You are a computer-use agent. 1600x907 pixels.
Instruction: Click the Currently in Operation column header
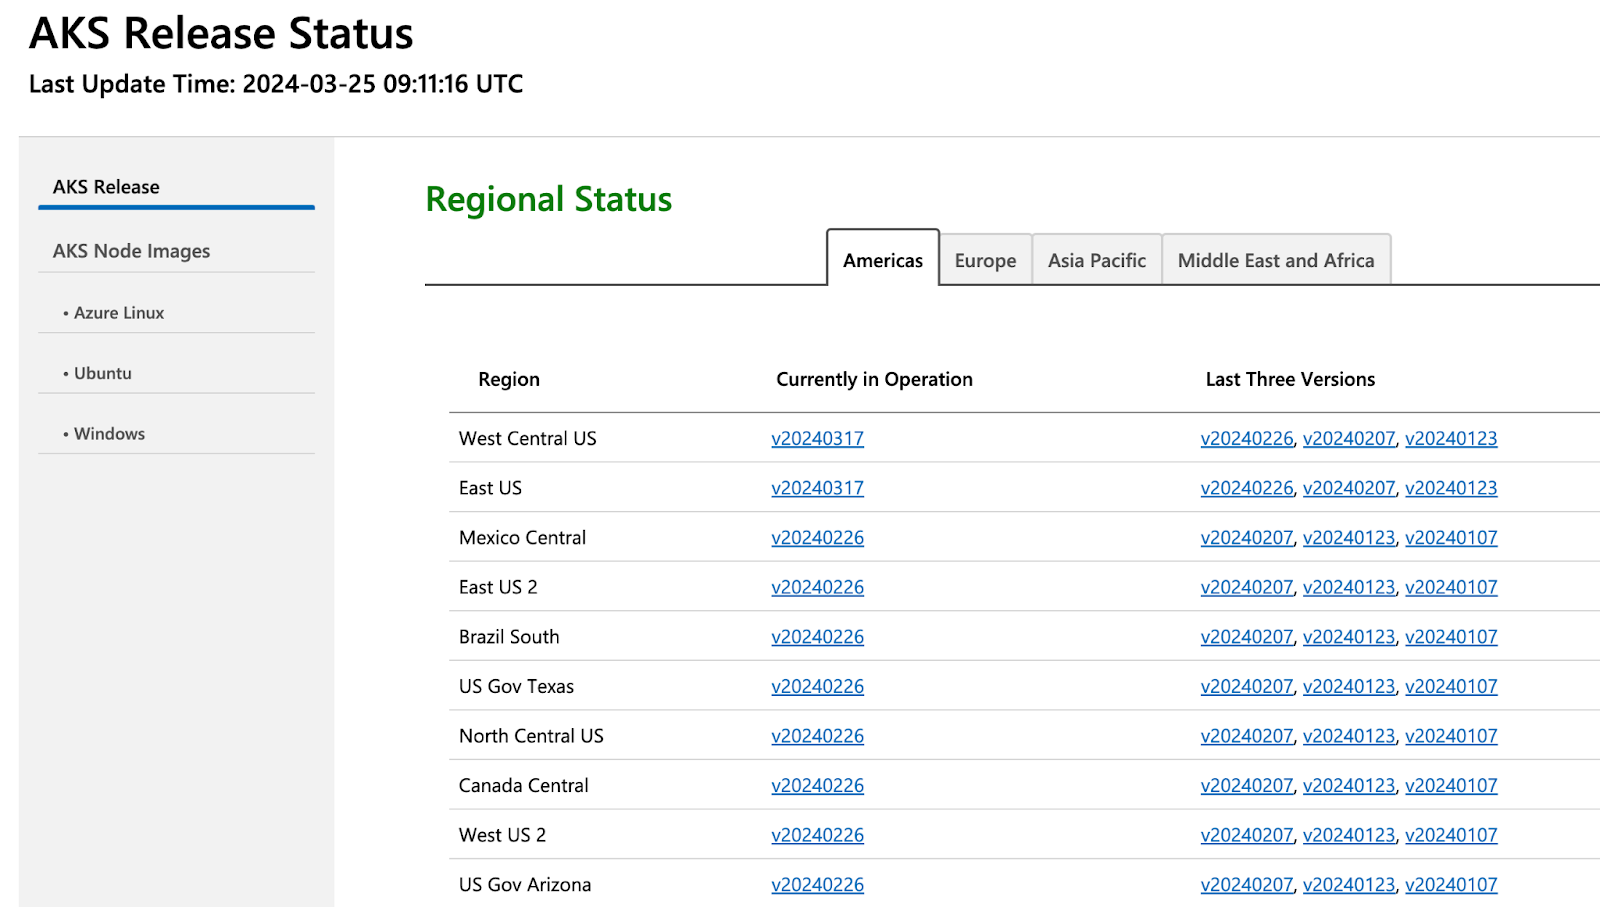click(x=874, y=379)
